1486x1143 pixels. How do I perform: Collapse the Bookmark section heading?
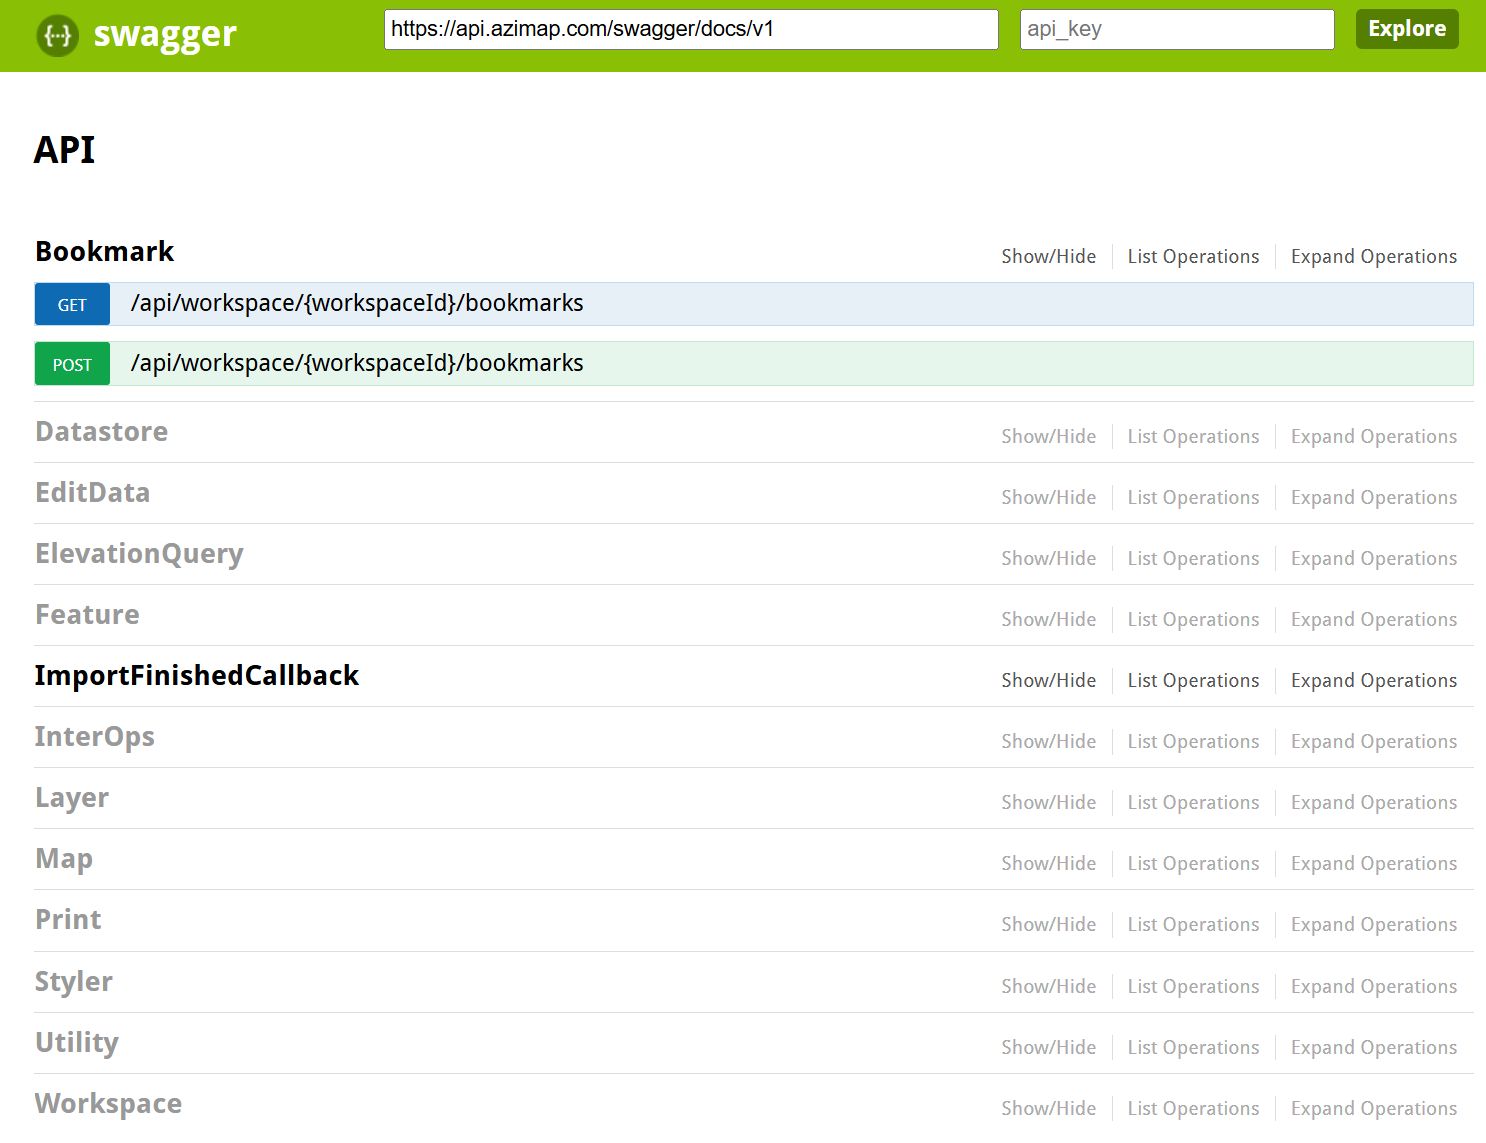(x=105, y=252)
